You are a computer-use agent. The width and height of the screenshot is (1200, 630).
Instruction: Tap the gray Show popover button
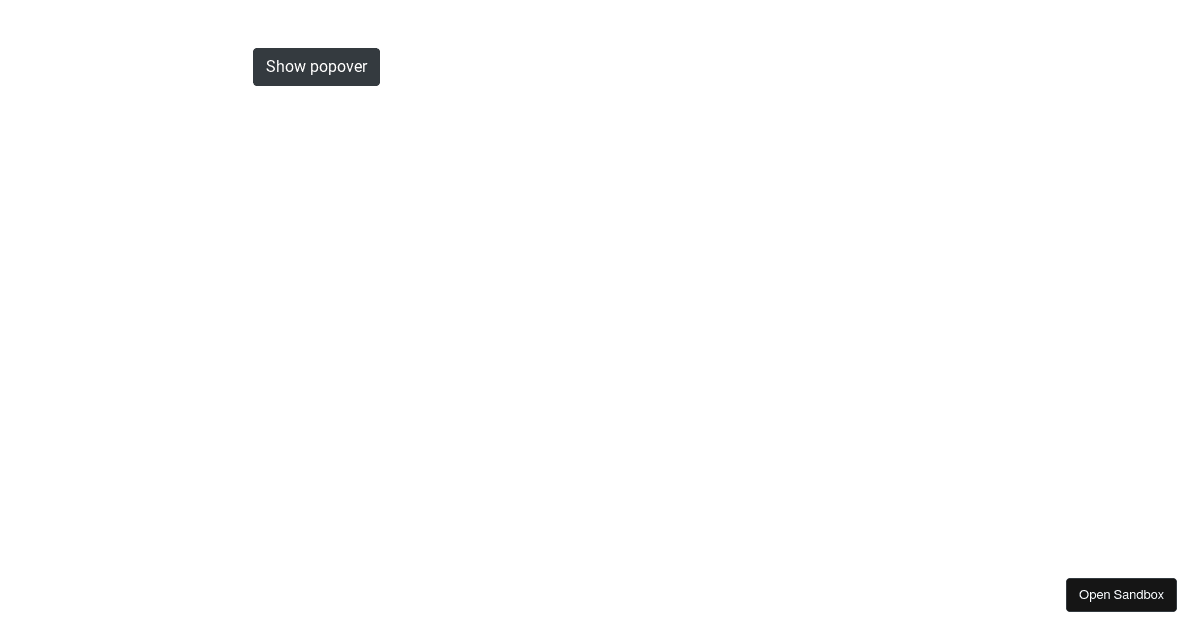point(316,67)
